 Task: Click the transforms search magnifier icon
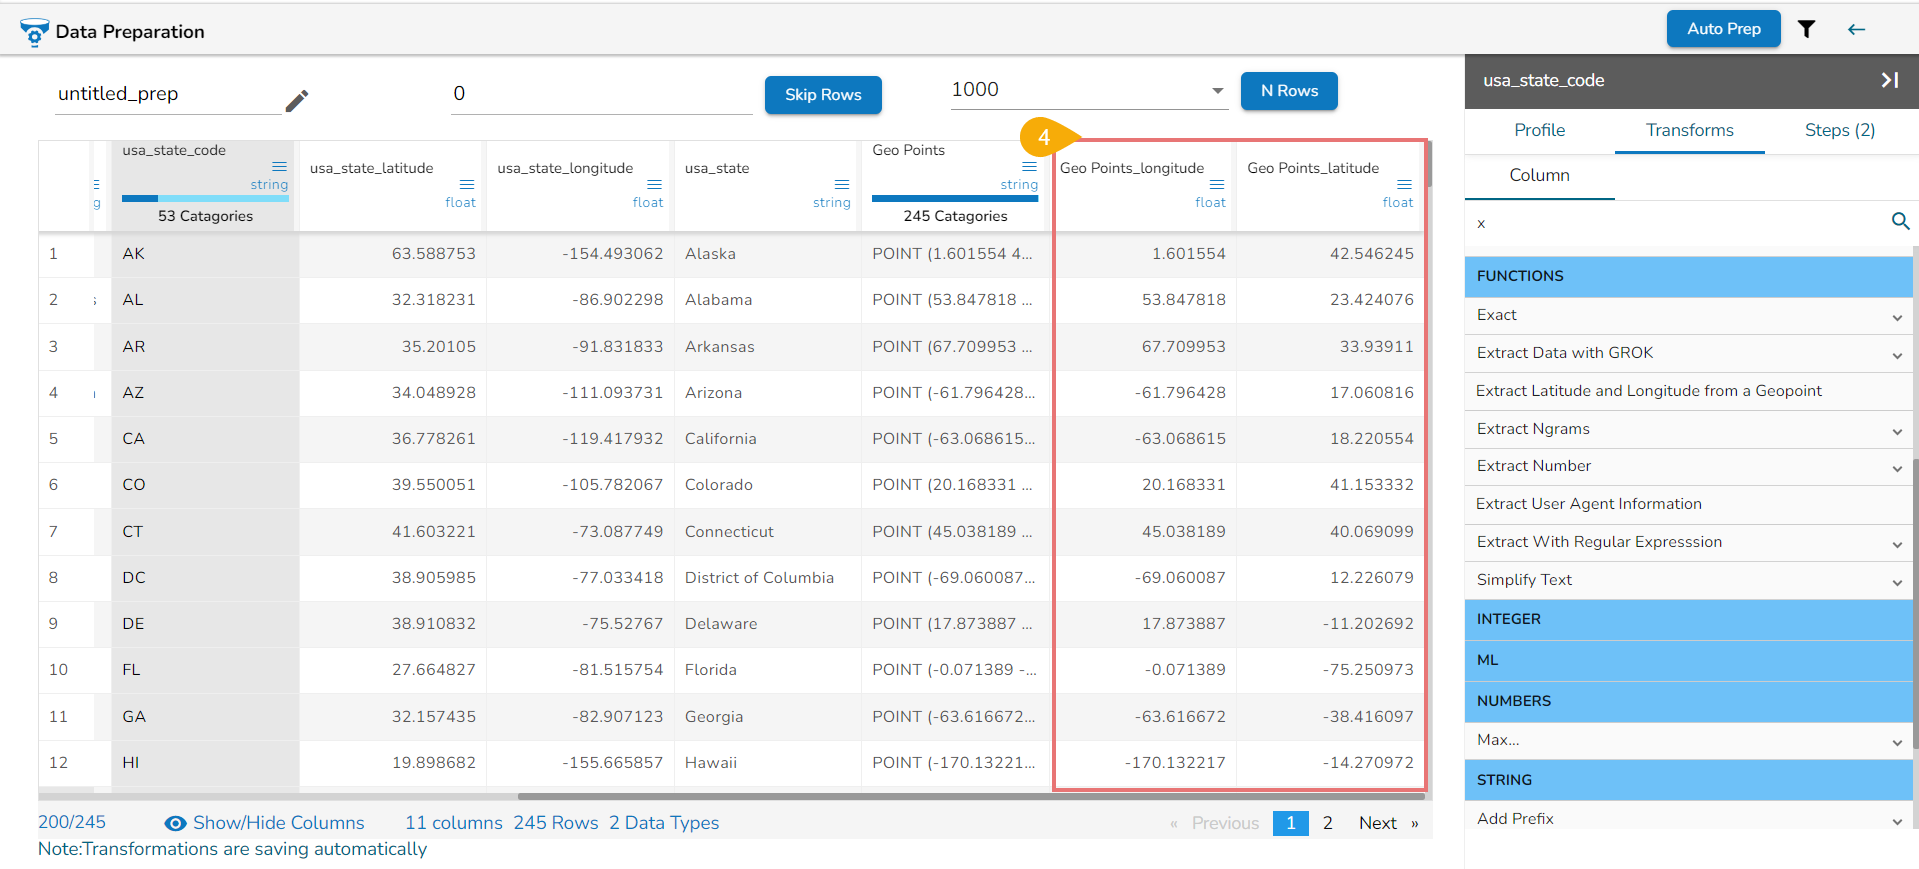pyautogui.click(x=1900, y=221)
